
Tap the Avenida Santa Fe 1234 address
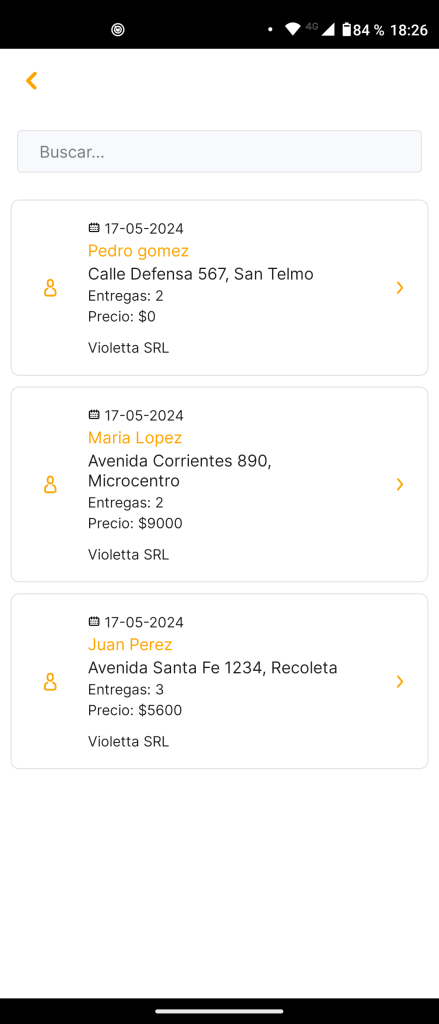212,668
